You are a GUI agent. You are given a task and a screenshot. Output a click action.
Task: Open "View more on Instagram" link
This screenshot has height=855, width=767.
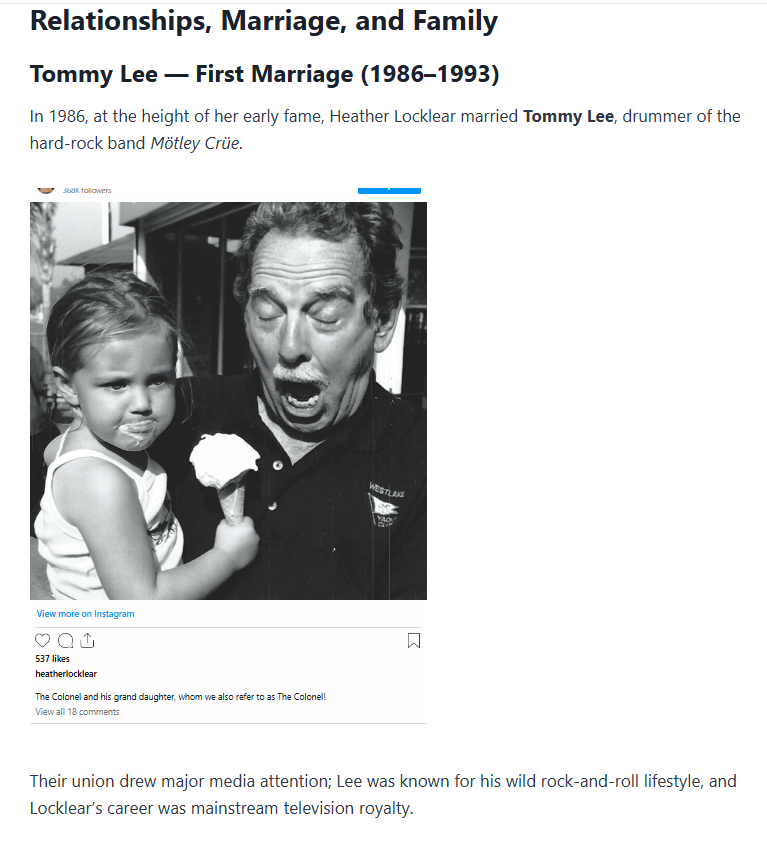pyautogui.click(x=85, y=614)
